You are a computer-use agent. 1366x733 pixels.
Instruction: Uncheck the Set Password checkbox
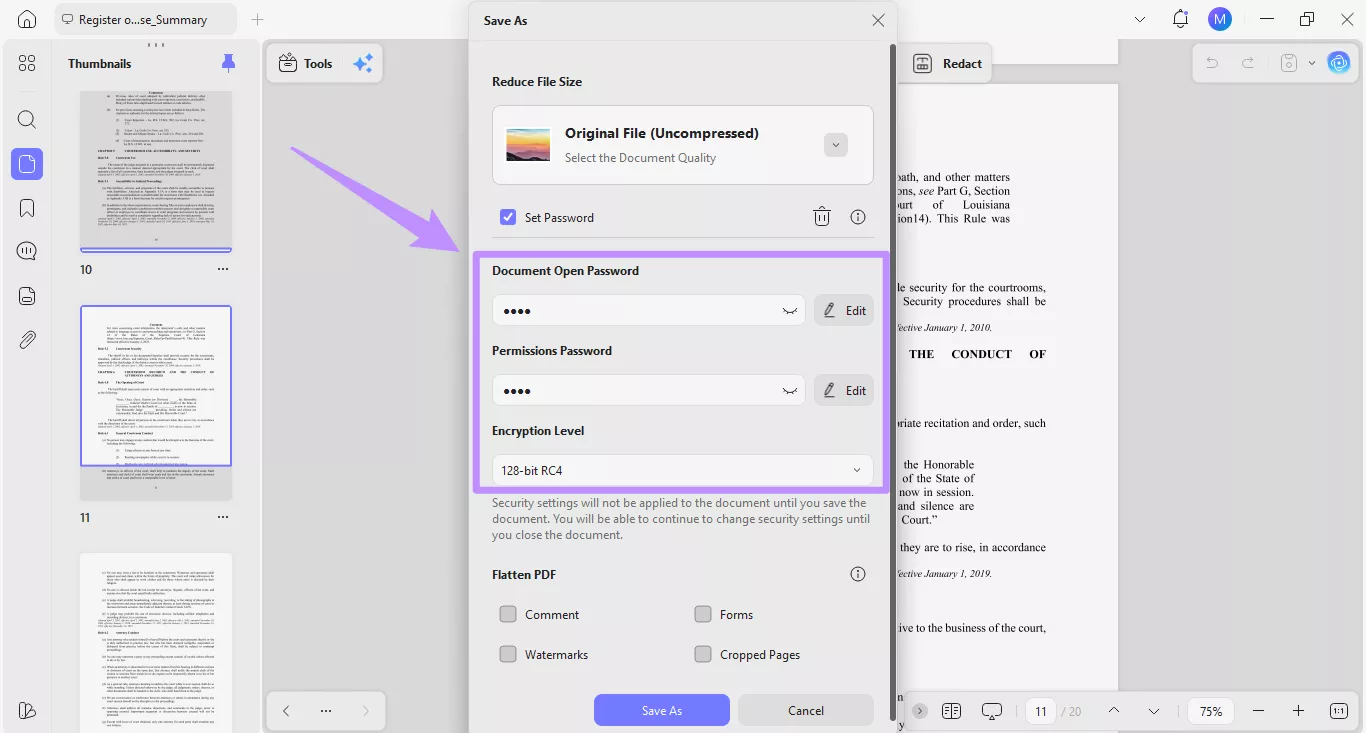click(x=508, y=217)
